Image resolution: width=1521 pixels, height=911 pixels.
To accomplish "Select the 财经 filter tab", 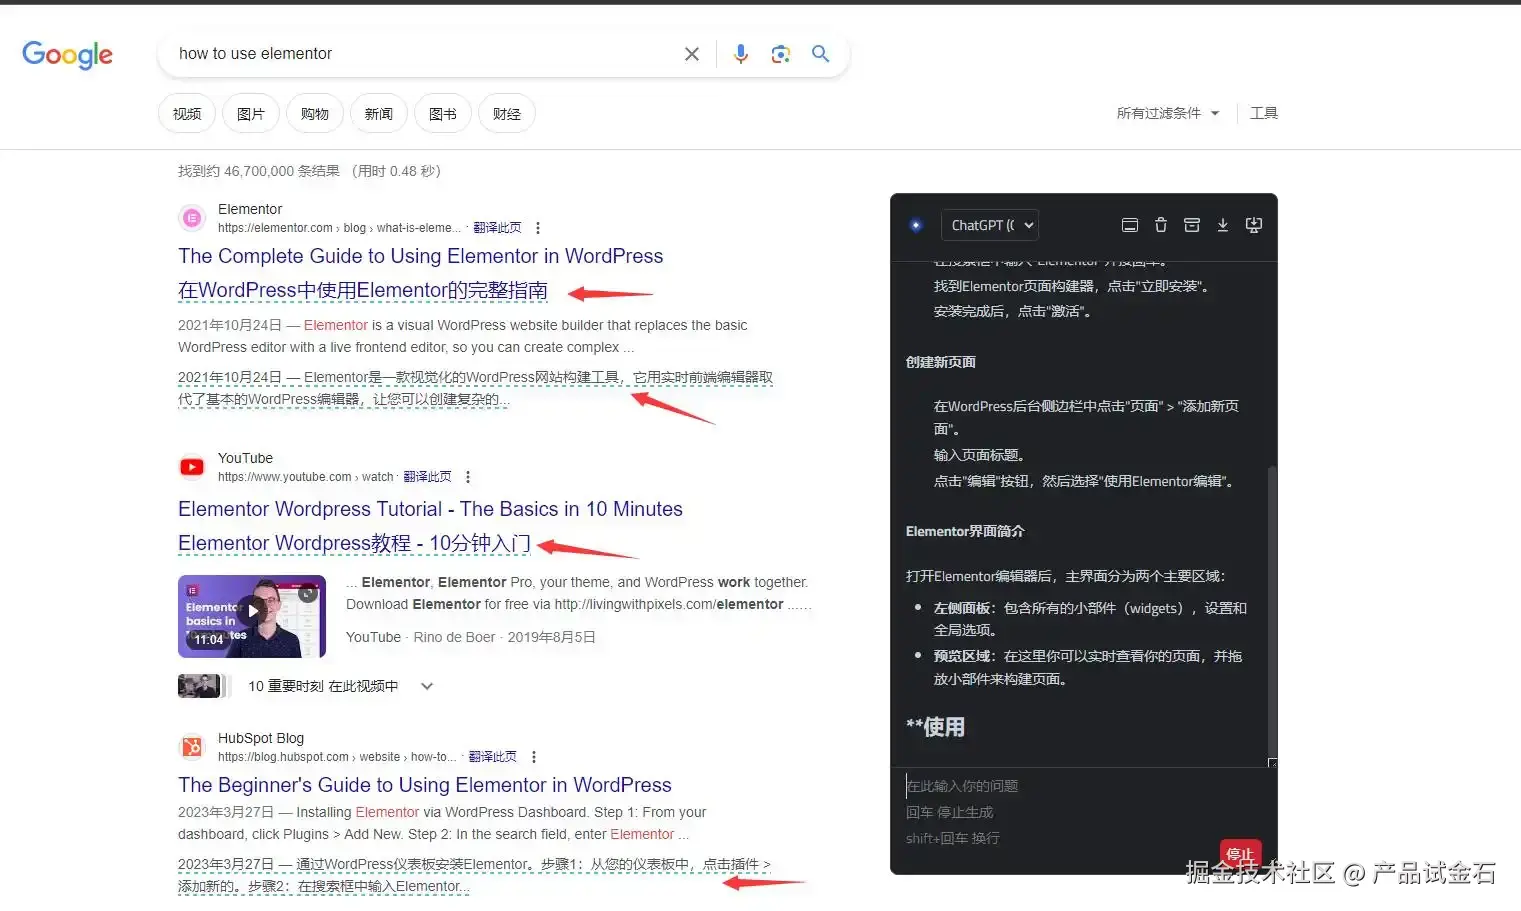I will (507, 114).
